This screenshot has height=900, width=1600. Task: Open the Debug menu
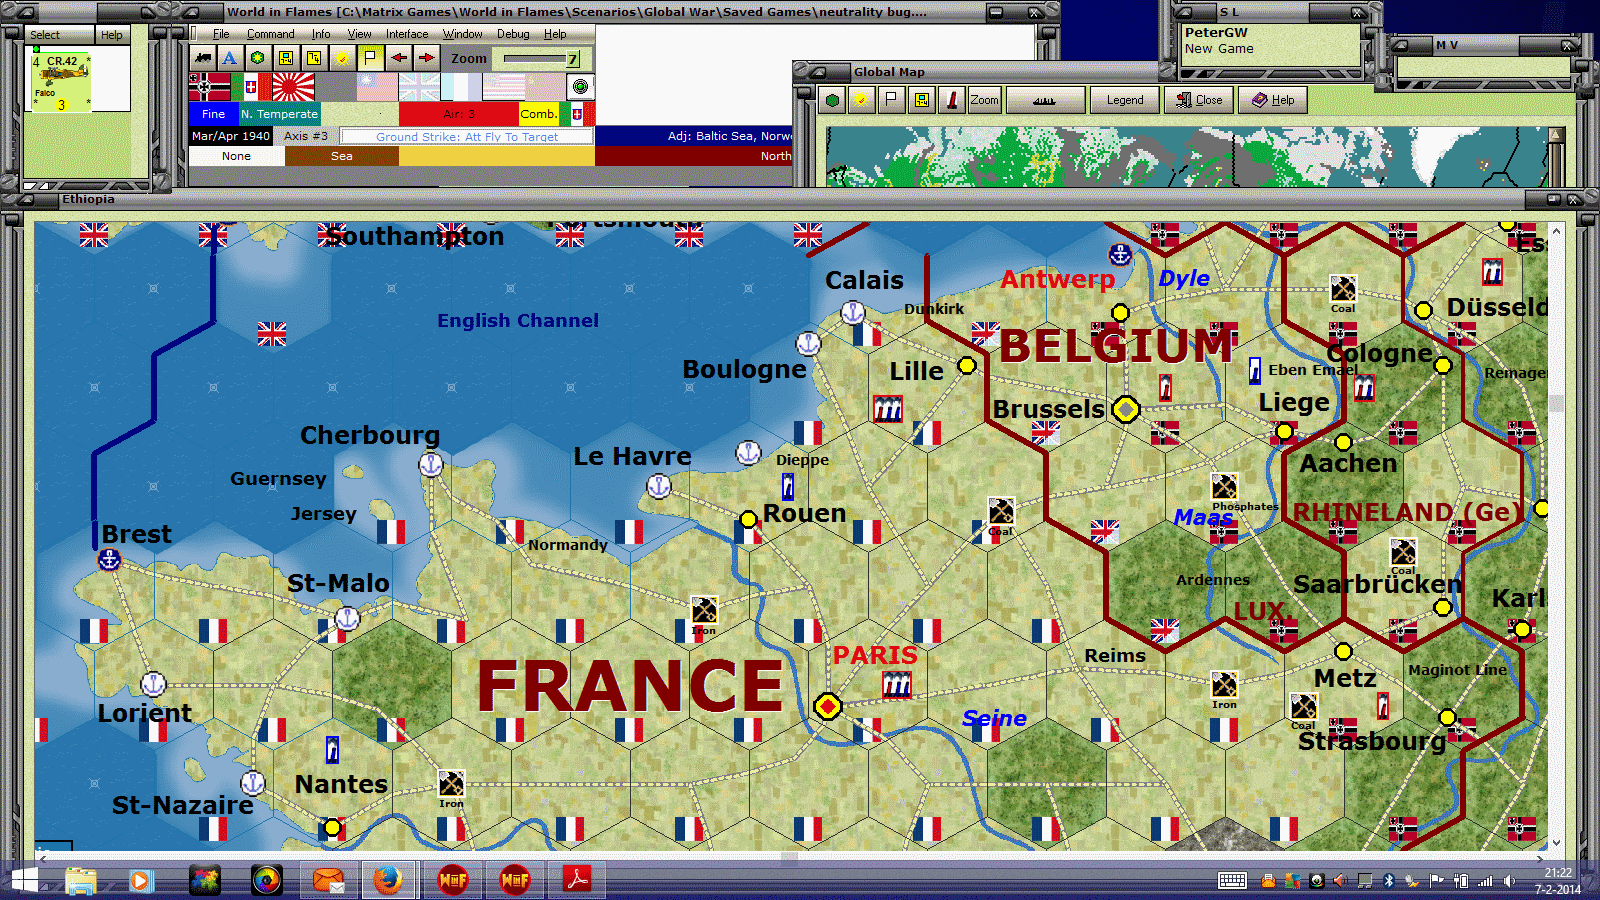(x=514, y=34)
